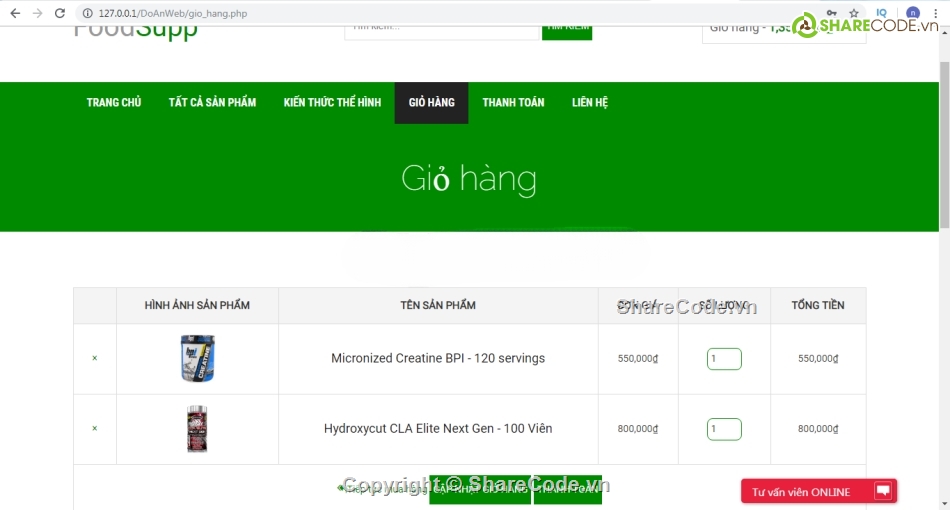Viewport: 950px width, 510px height.
Task: Click unit price 800,000₫ cell
Action: click(x=638, y=429)
